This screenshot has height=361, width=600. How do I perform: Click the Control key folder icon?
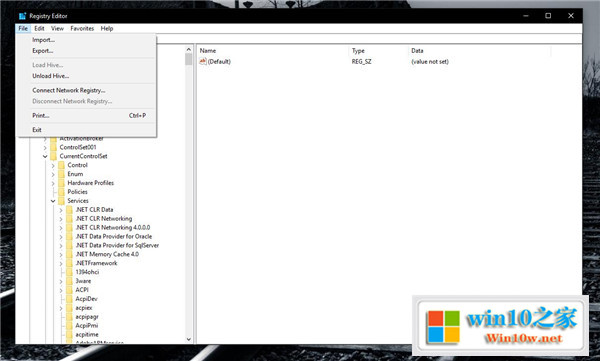coord(62,165)
